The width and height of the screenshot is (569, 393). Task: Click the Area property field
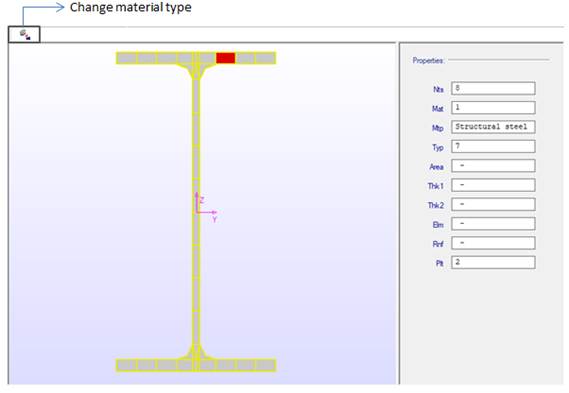493,165
